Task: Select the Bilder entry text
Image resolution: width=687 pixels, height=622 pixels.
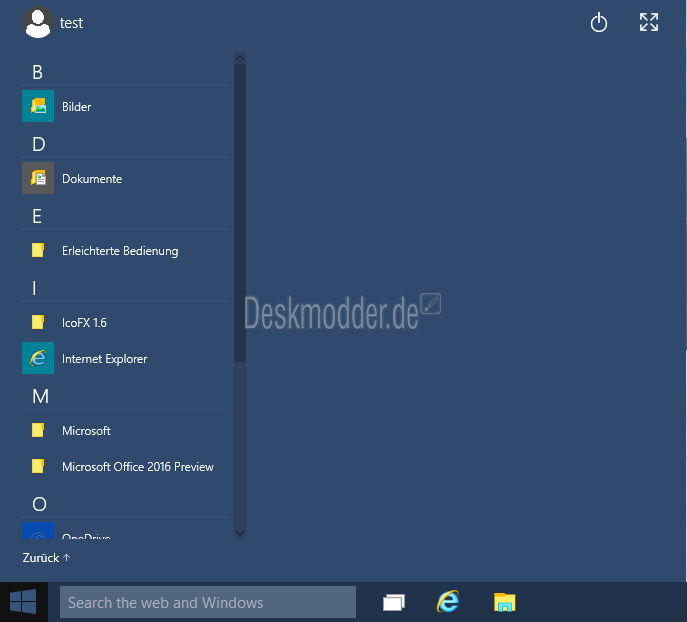Action: click(77, 106)
